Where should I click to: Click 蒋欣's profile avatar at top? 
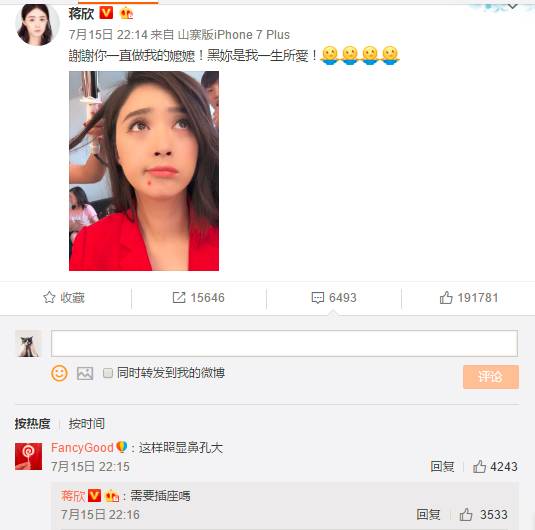[x=37, y=24]
